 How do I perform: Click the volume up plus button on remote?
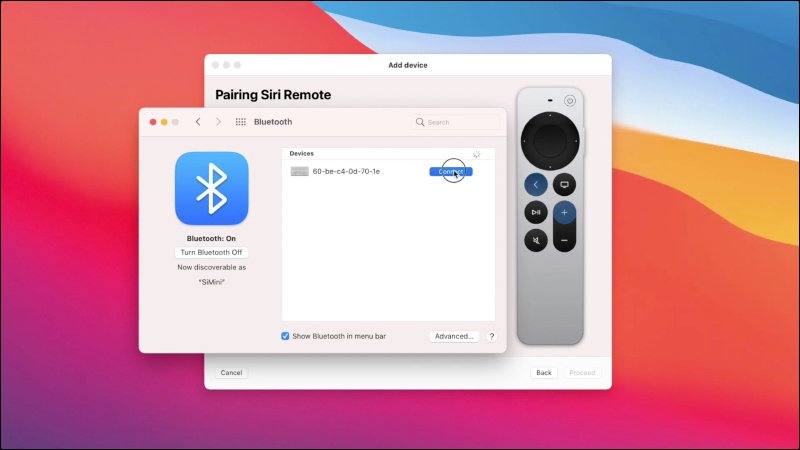coord(564,212)
